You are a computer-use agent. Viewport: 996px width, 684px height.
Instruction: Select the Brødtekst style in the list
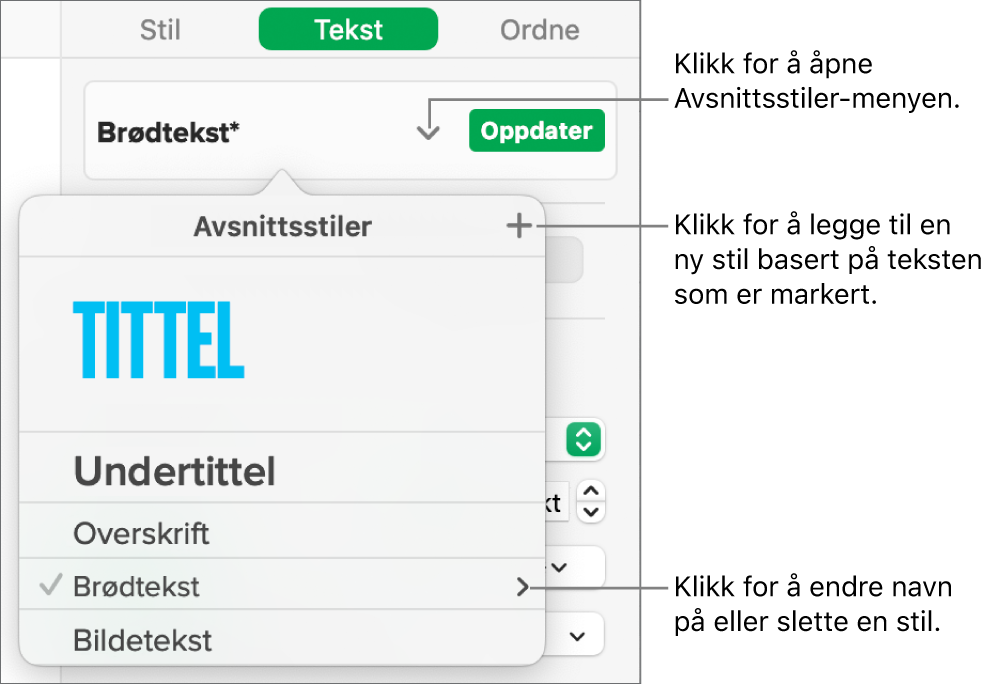point(282,584)
